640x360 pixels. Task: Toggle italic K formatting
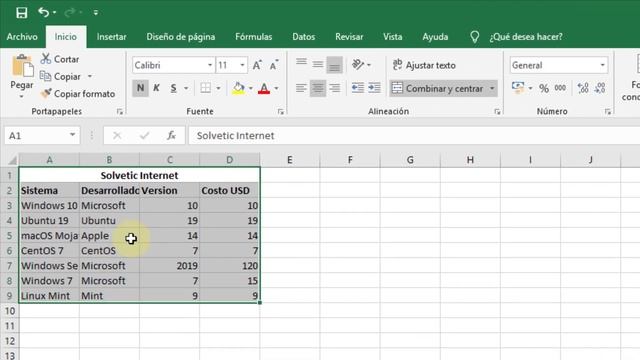tap(156, 88)
